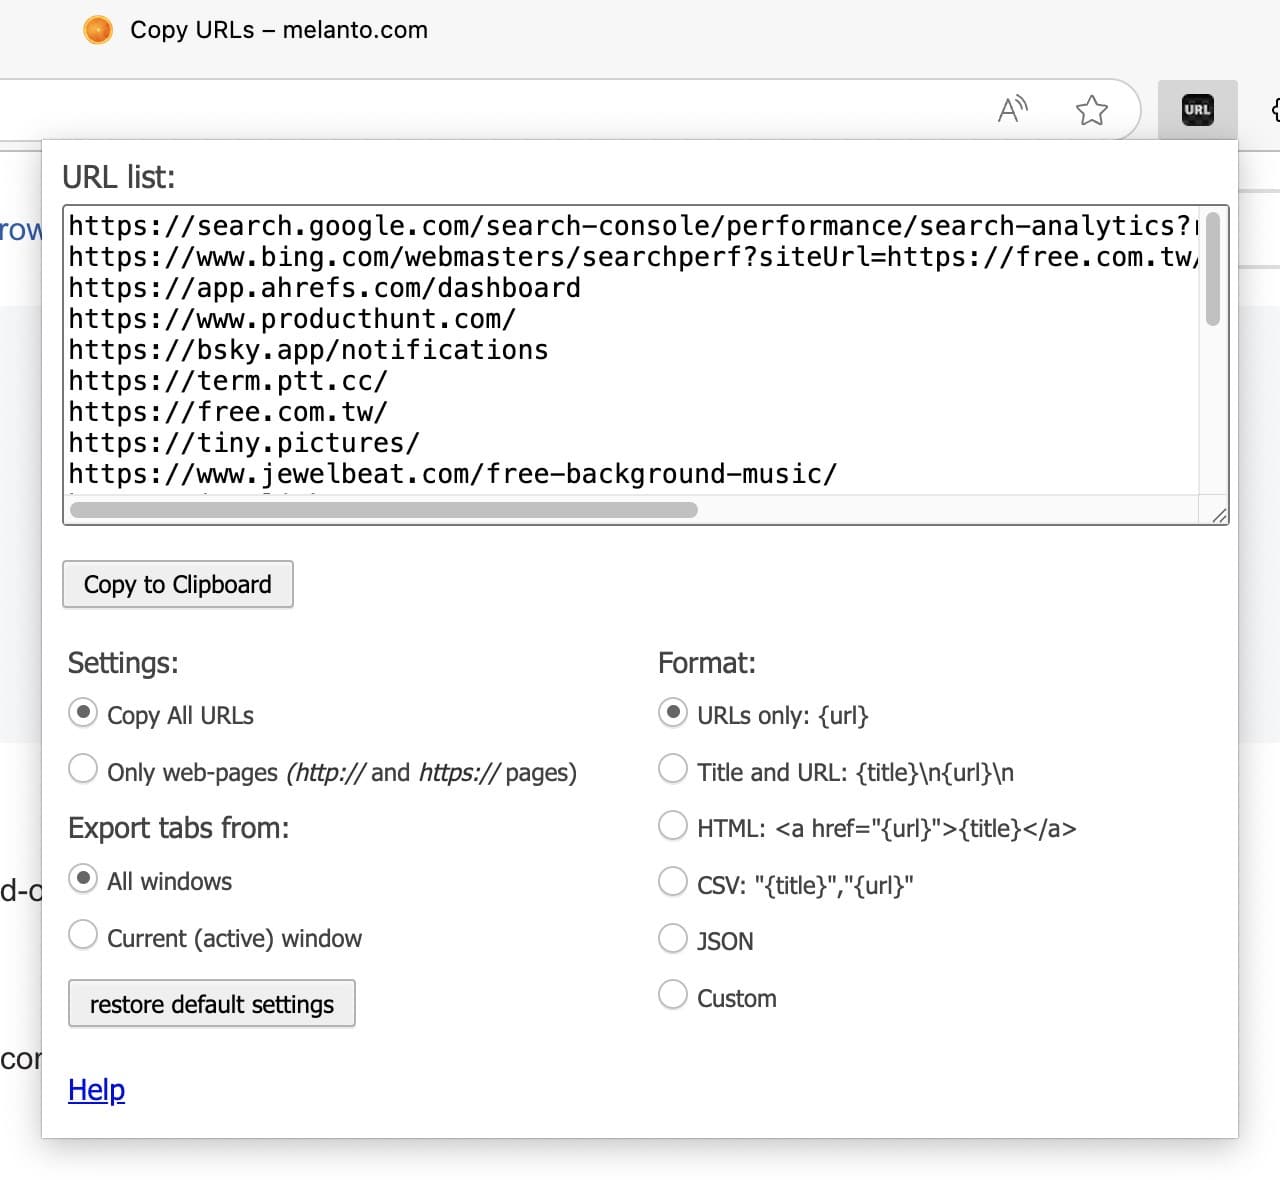Click the Read Aloud icon in address bar
Image resolution: width=1280 pixels, height=1180 pixels.
(x=1013, y=109)
